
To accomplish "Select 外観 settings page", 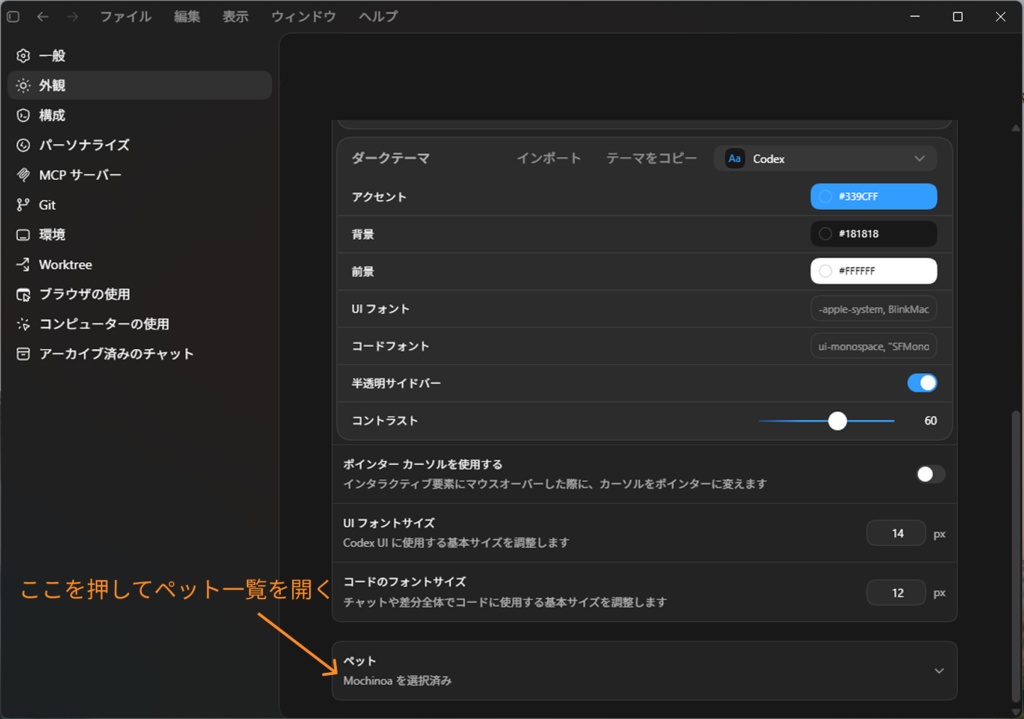I will (x=140, y=86).
